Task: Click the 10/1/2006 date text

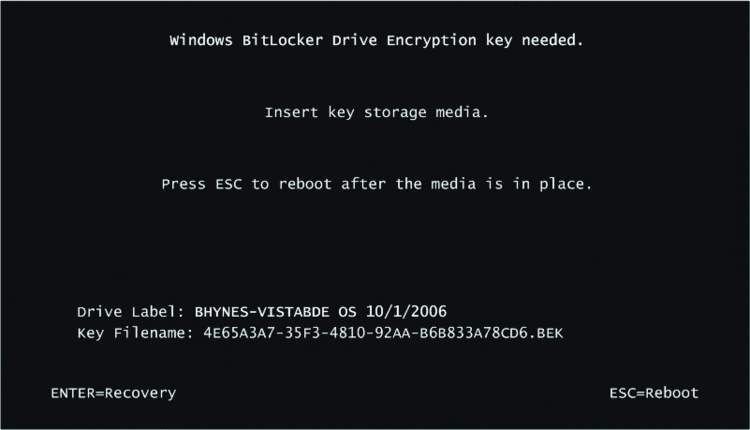Action: (406, 311)
